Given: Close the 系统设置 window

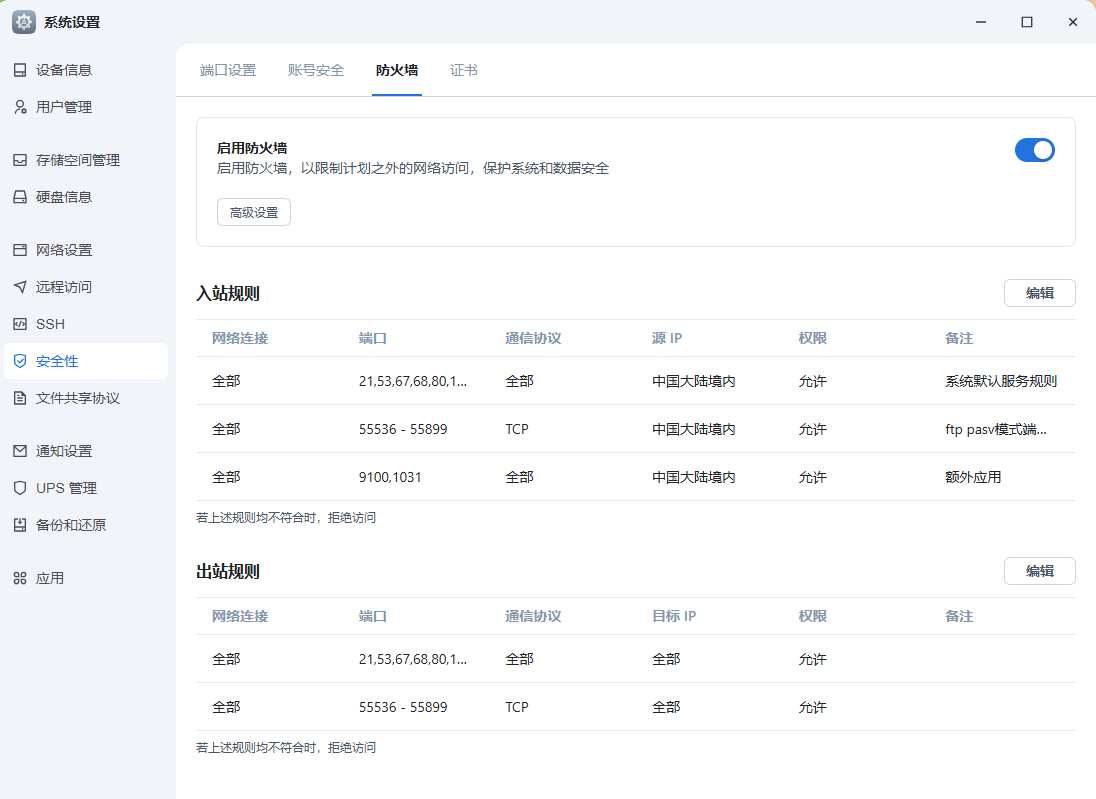Looking at the screenshot, I should pyautogui.click(x=1073, y=22).
